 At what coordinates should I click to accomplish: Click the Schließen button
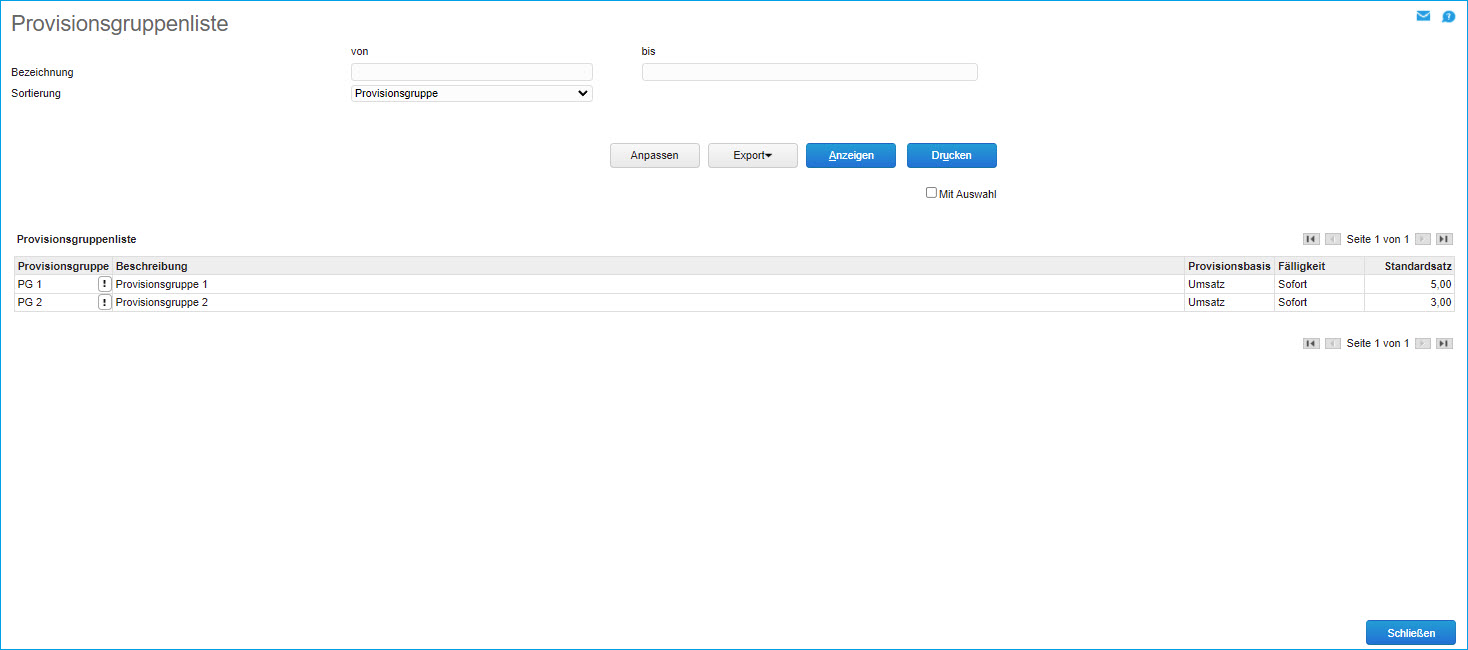[1411, 633]
